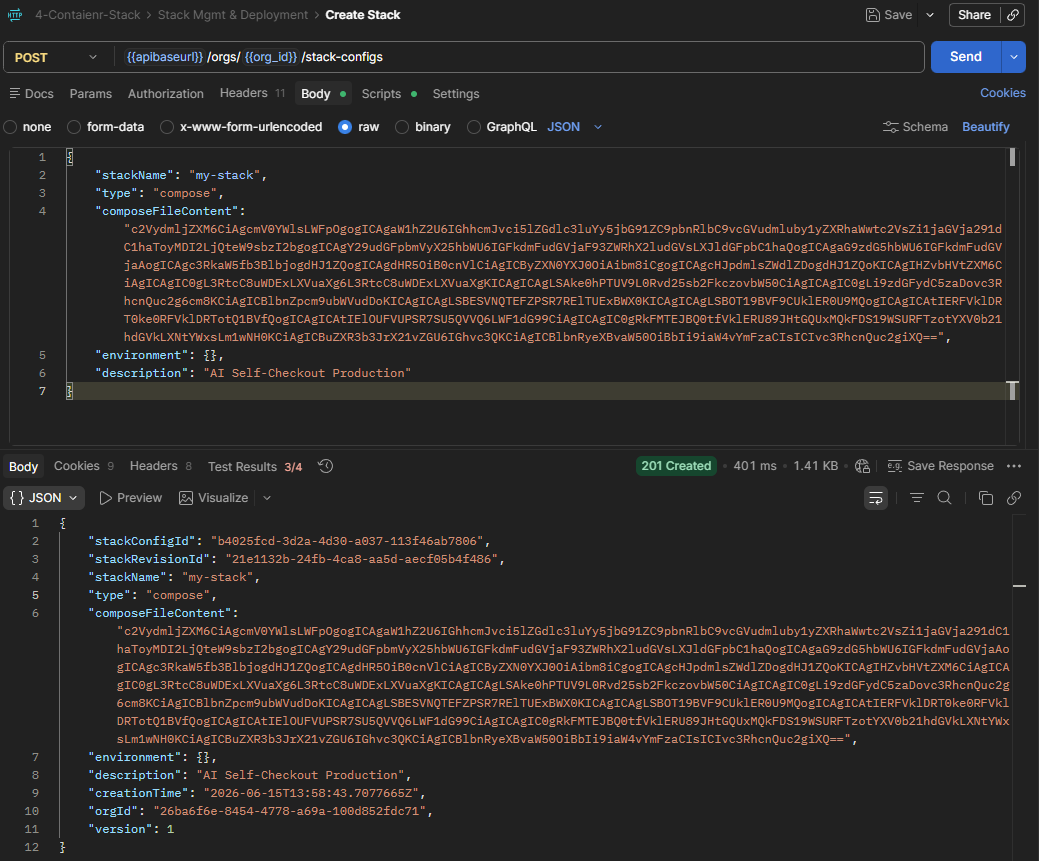Viewport: 1039px width, 861px height.
Task: Open the request Body tab
Action: tap(323, 93)
